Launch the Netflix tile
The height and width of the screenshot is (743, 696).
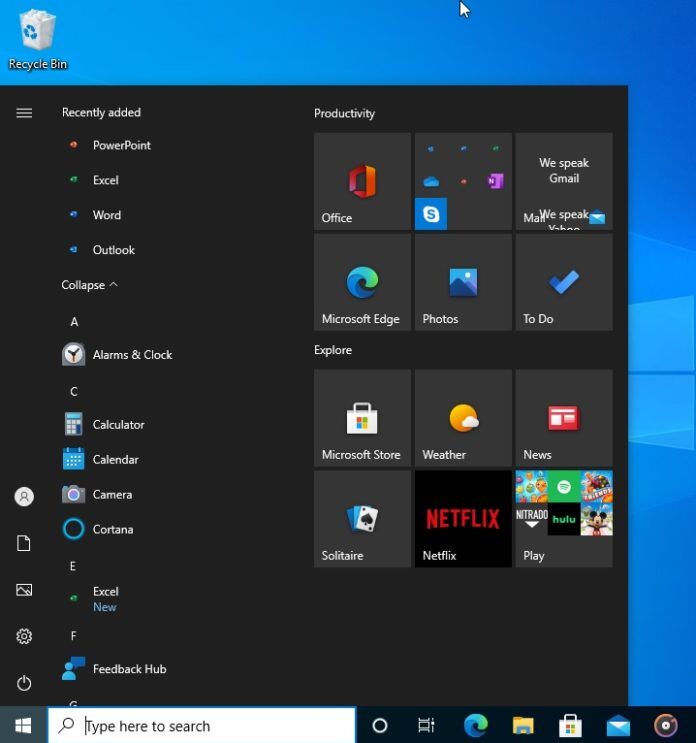463,519
